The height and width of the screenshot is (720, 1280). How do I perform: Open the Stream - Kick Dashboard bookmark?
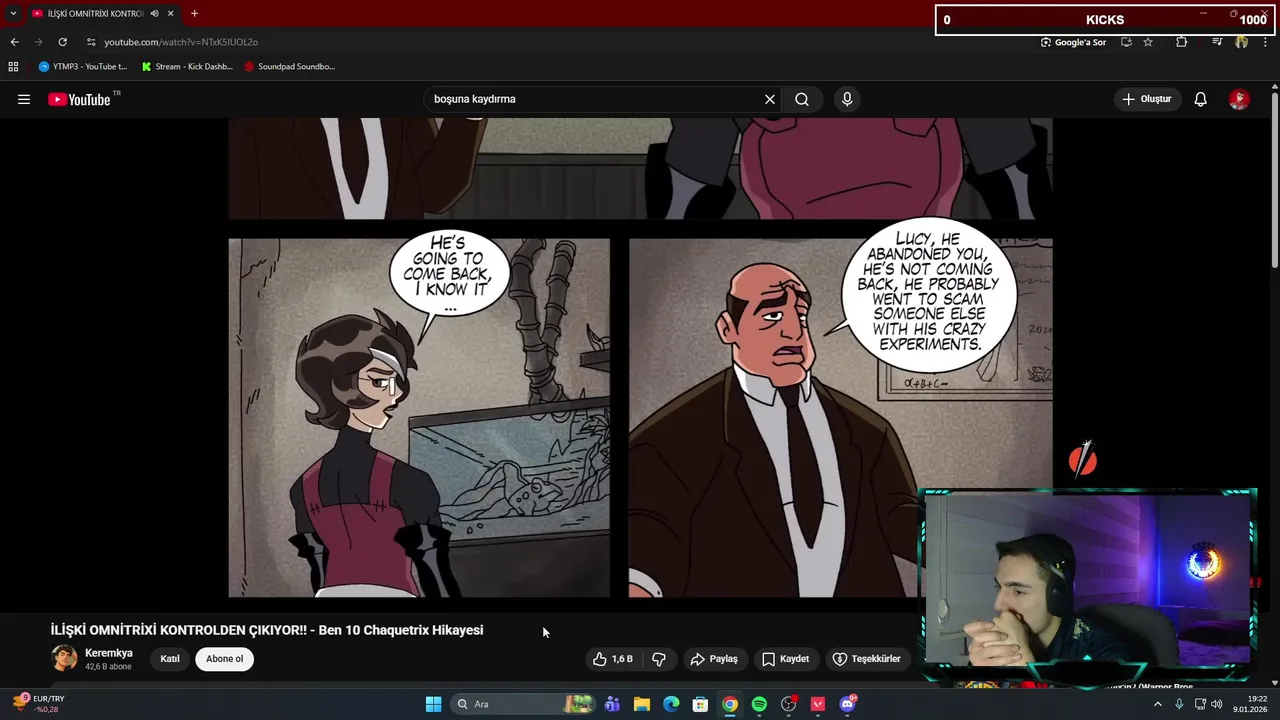187,67
